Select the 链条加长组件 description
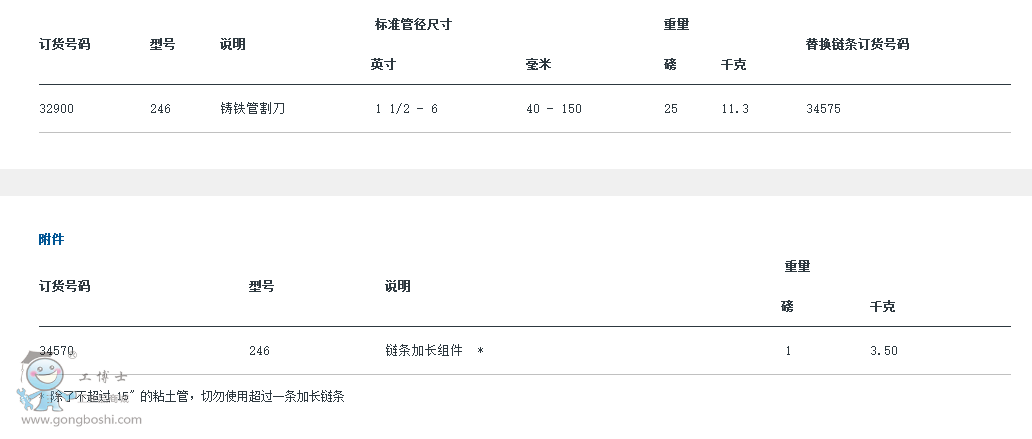Image resolution: width=1032 pixels, height=439 pixels. (424, 351)
